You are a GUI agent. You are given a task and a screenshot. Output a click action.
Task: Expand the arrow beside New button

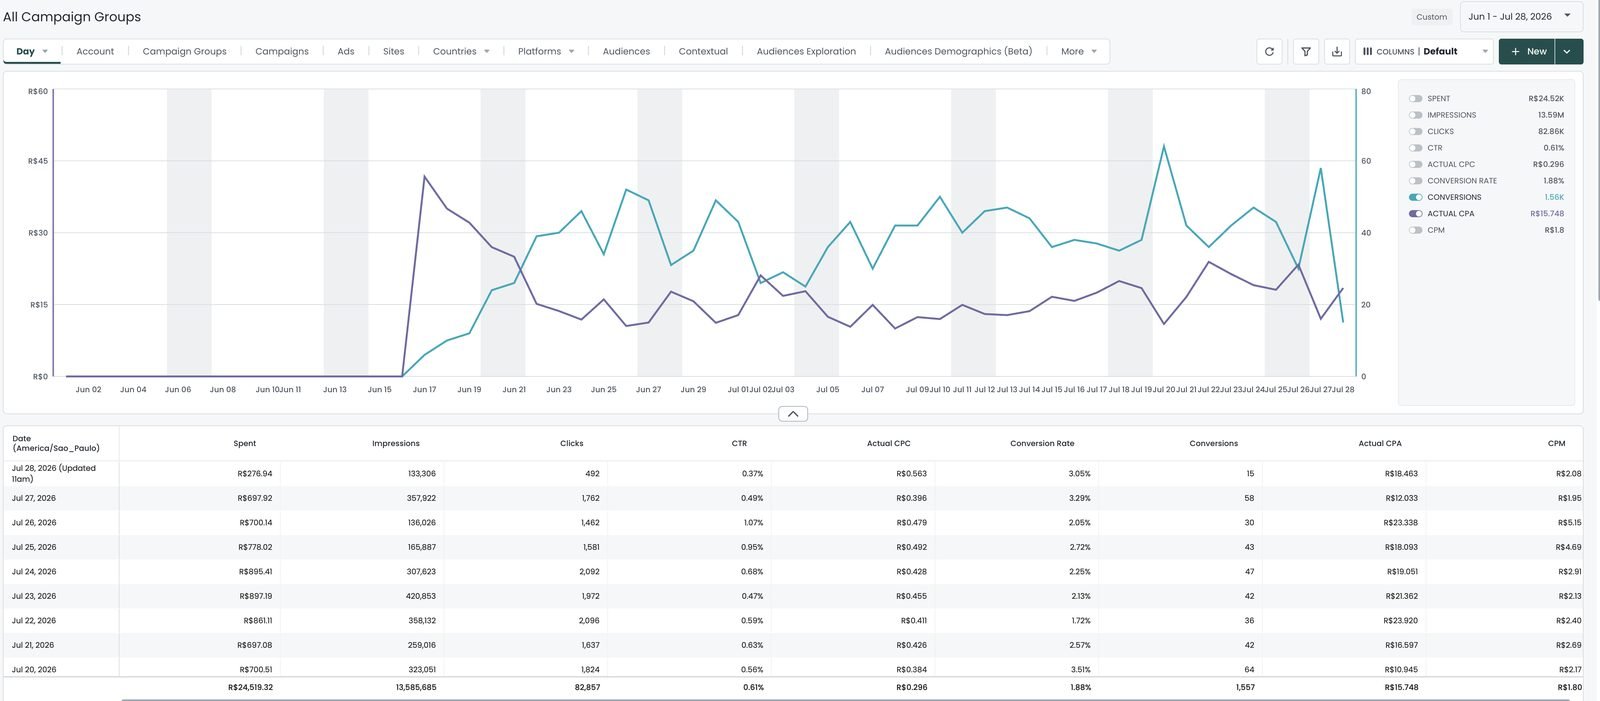coord(1568,51)
